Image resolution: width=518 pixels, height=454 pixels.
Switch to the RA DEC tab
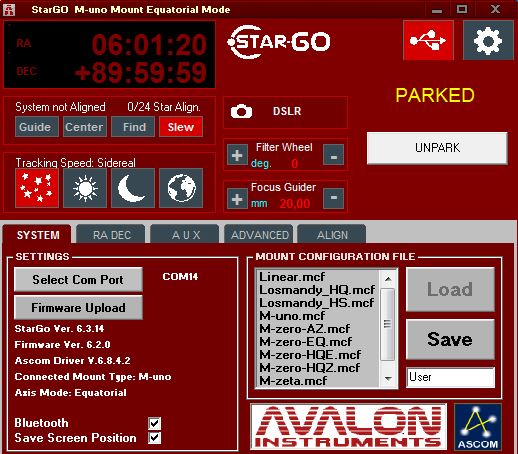[111, 235]
